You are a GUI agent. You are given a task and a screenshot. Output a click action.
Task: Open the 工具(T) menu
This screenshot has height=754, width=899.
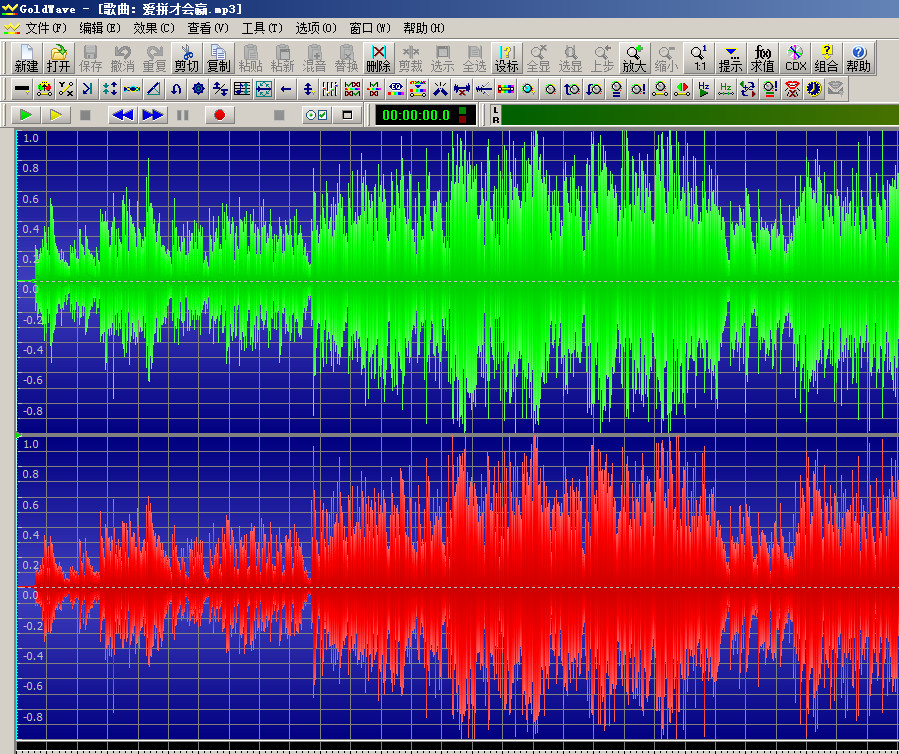tap(262, 28)
